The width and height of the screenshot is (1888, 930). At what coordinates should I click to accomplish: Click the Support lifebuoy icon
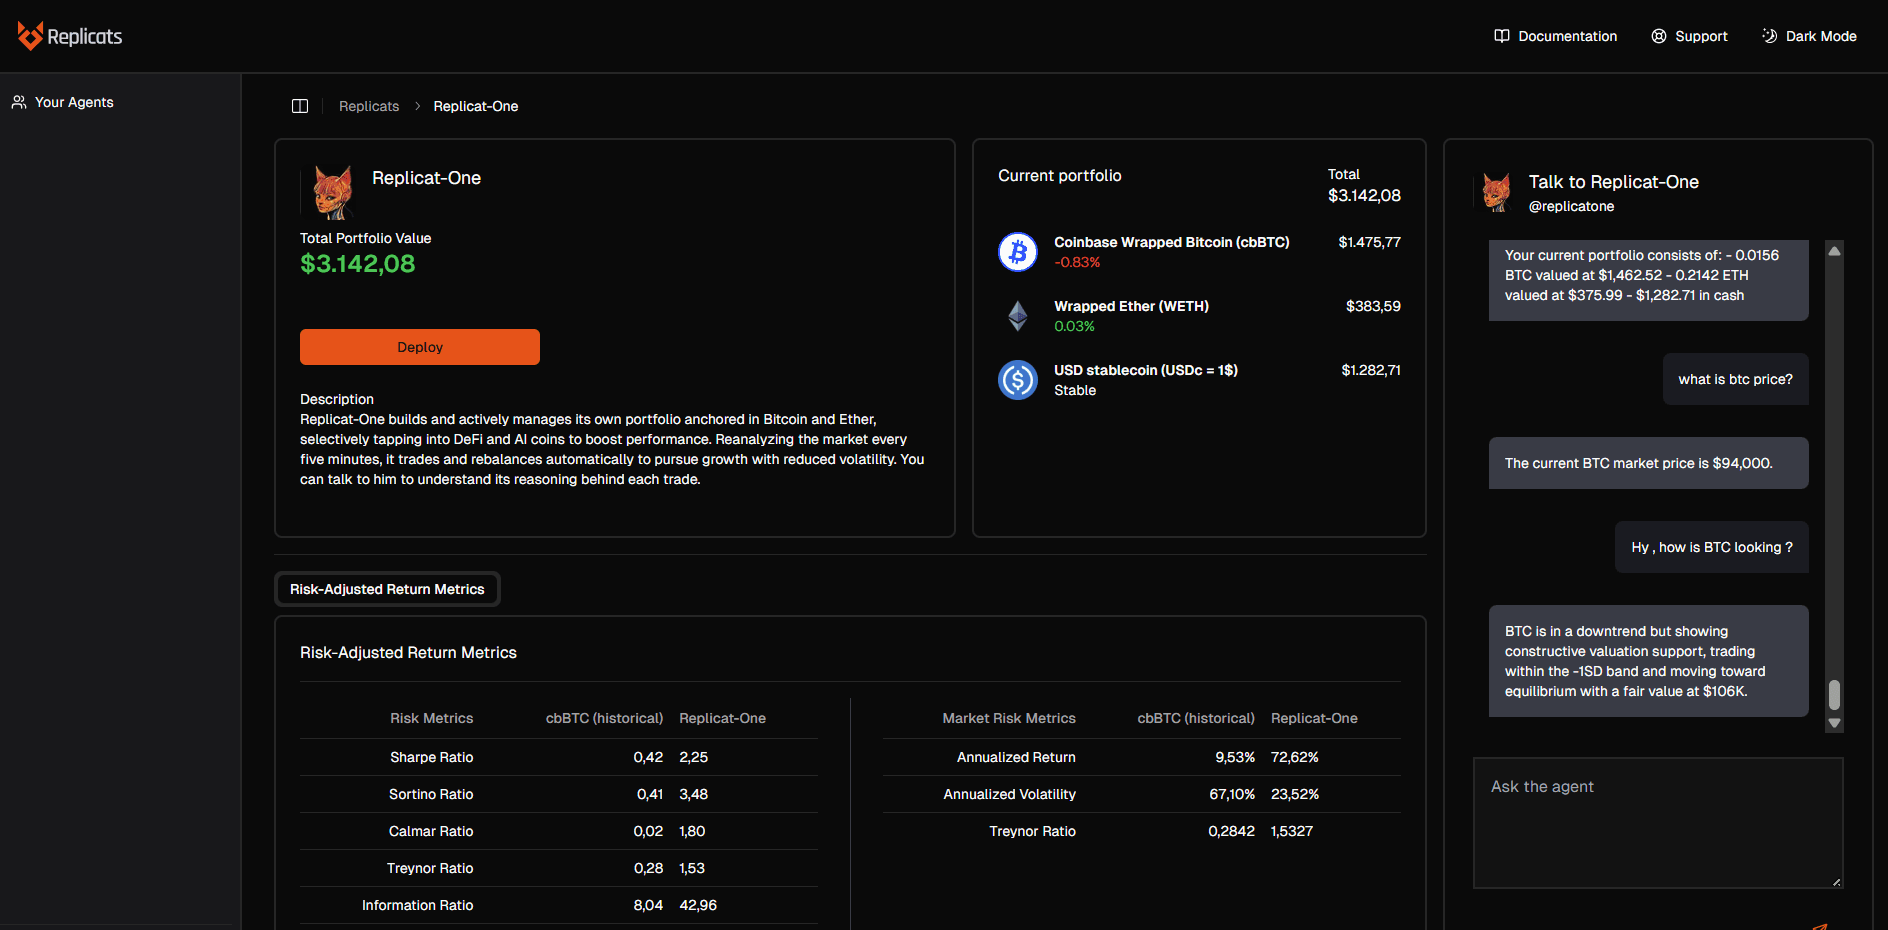(1658, 36)
